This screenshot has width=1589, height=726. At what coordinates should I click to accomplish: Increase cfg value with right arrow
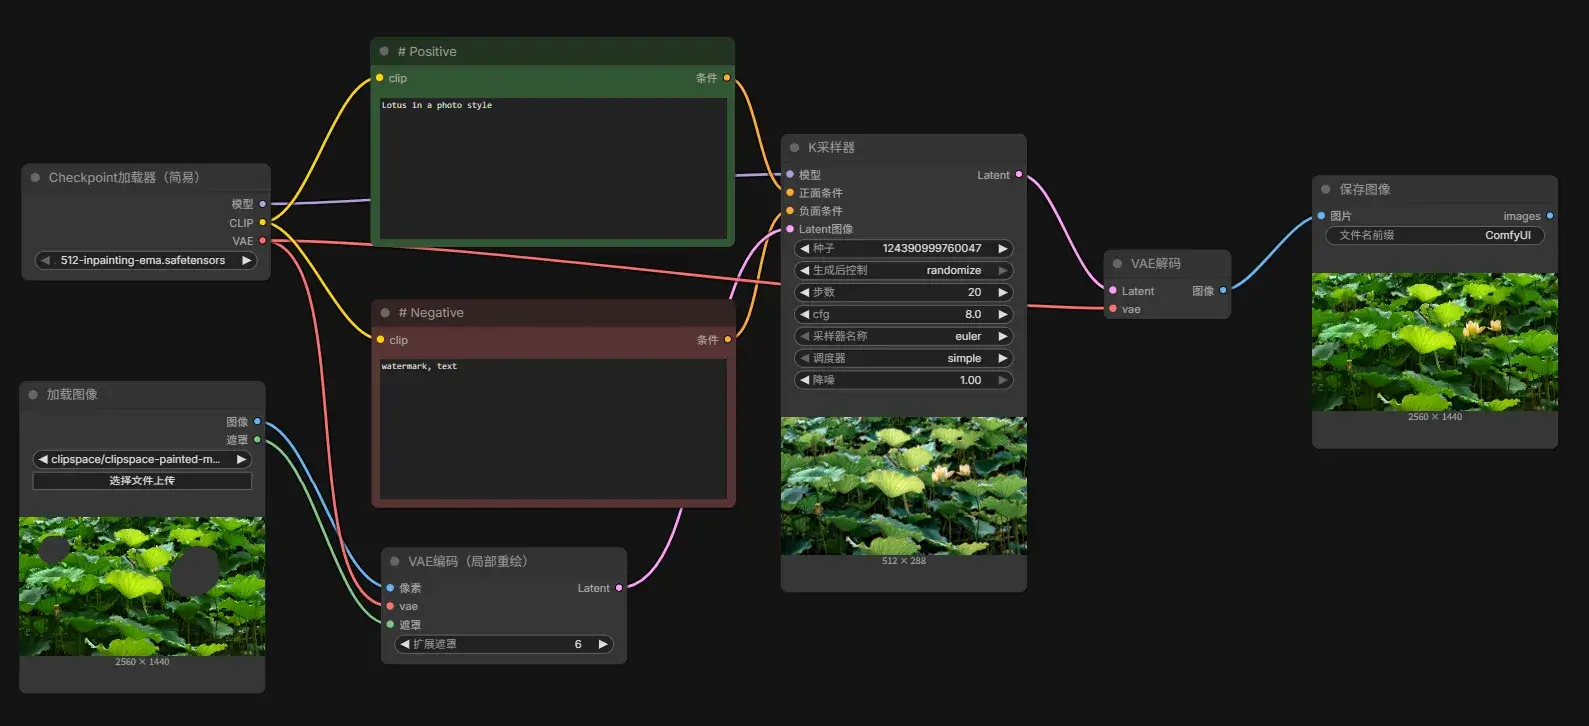click(1003, 314)
